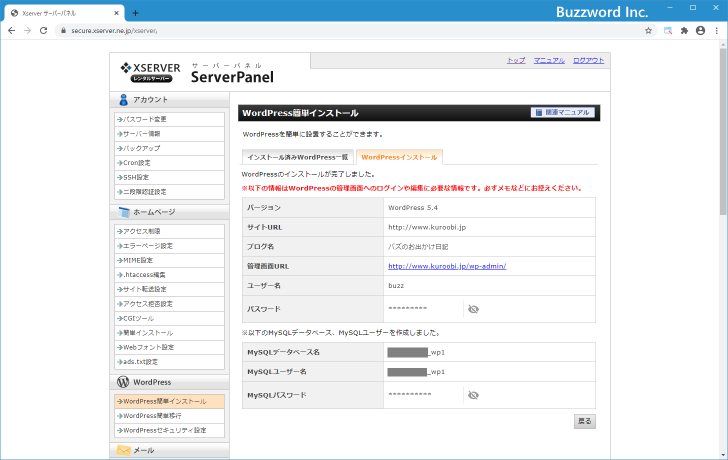This screenshot has height=460, width=728.
Task: Click the ブログ名 value text
Action: point(418,247)
